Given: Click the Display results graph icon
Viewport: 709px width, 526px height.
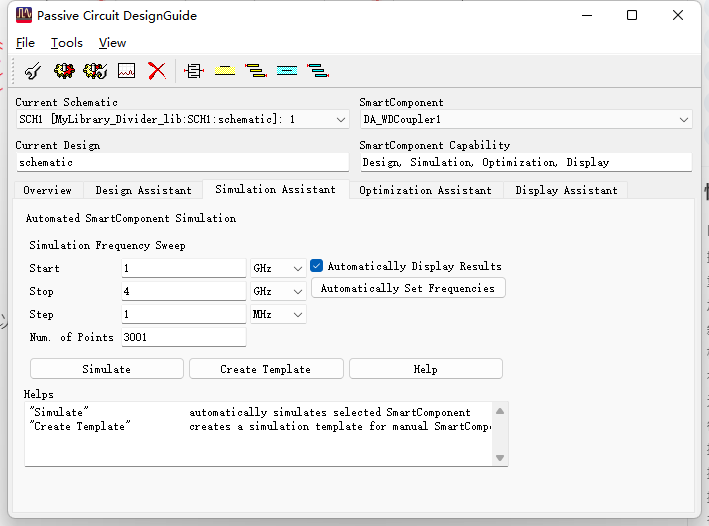Looking at the screenshot, I should (127, 71).
